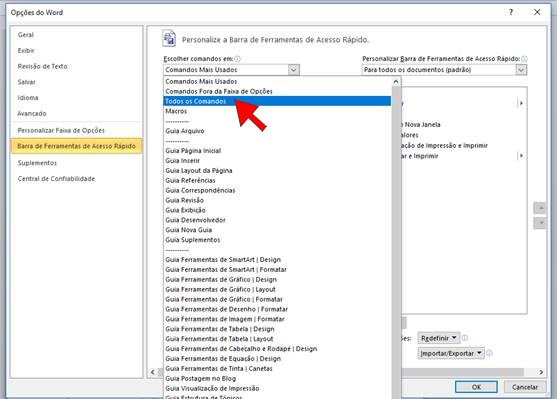The width and height of the screenshot is (557, 399).
Task: Select Guia Ferramentas de SmartArt | Design
Action: (277, 260)
